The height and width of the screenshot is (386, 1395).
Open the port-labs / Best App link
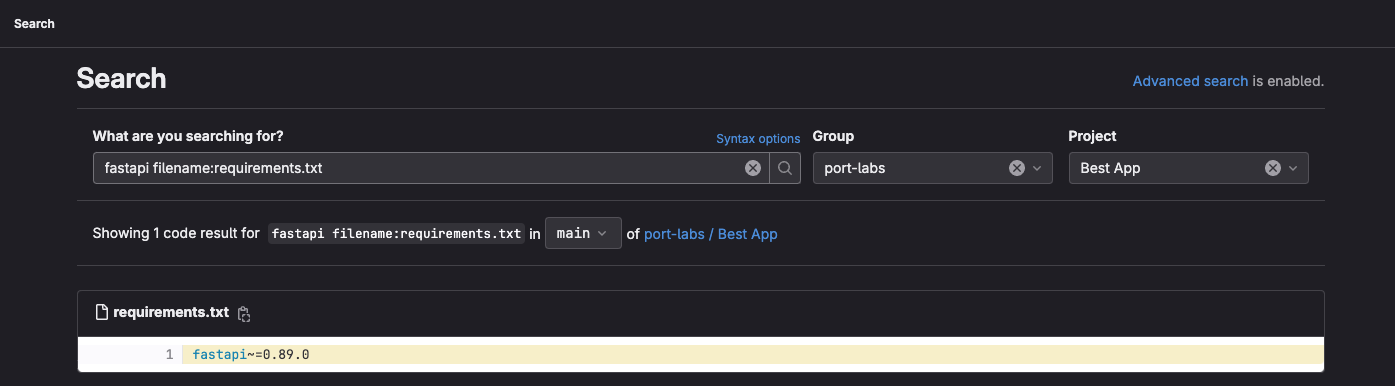pos(711,234)
